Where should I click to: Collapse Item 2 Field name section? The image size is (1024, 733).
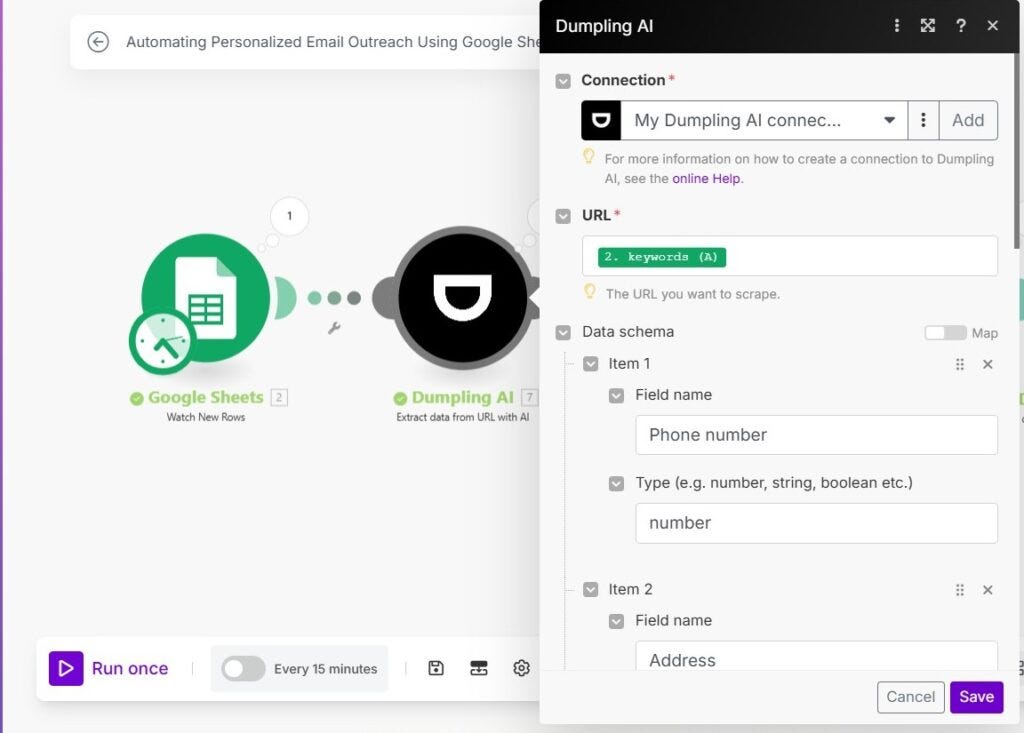(616, 621)
